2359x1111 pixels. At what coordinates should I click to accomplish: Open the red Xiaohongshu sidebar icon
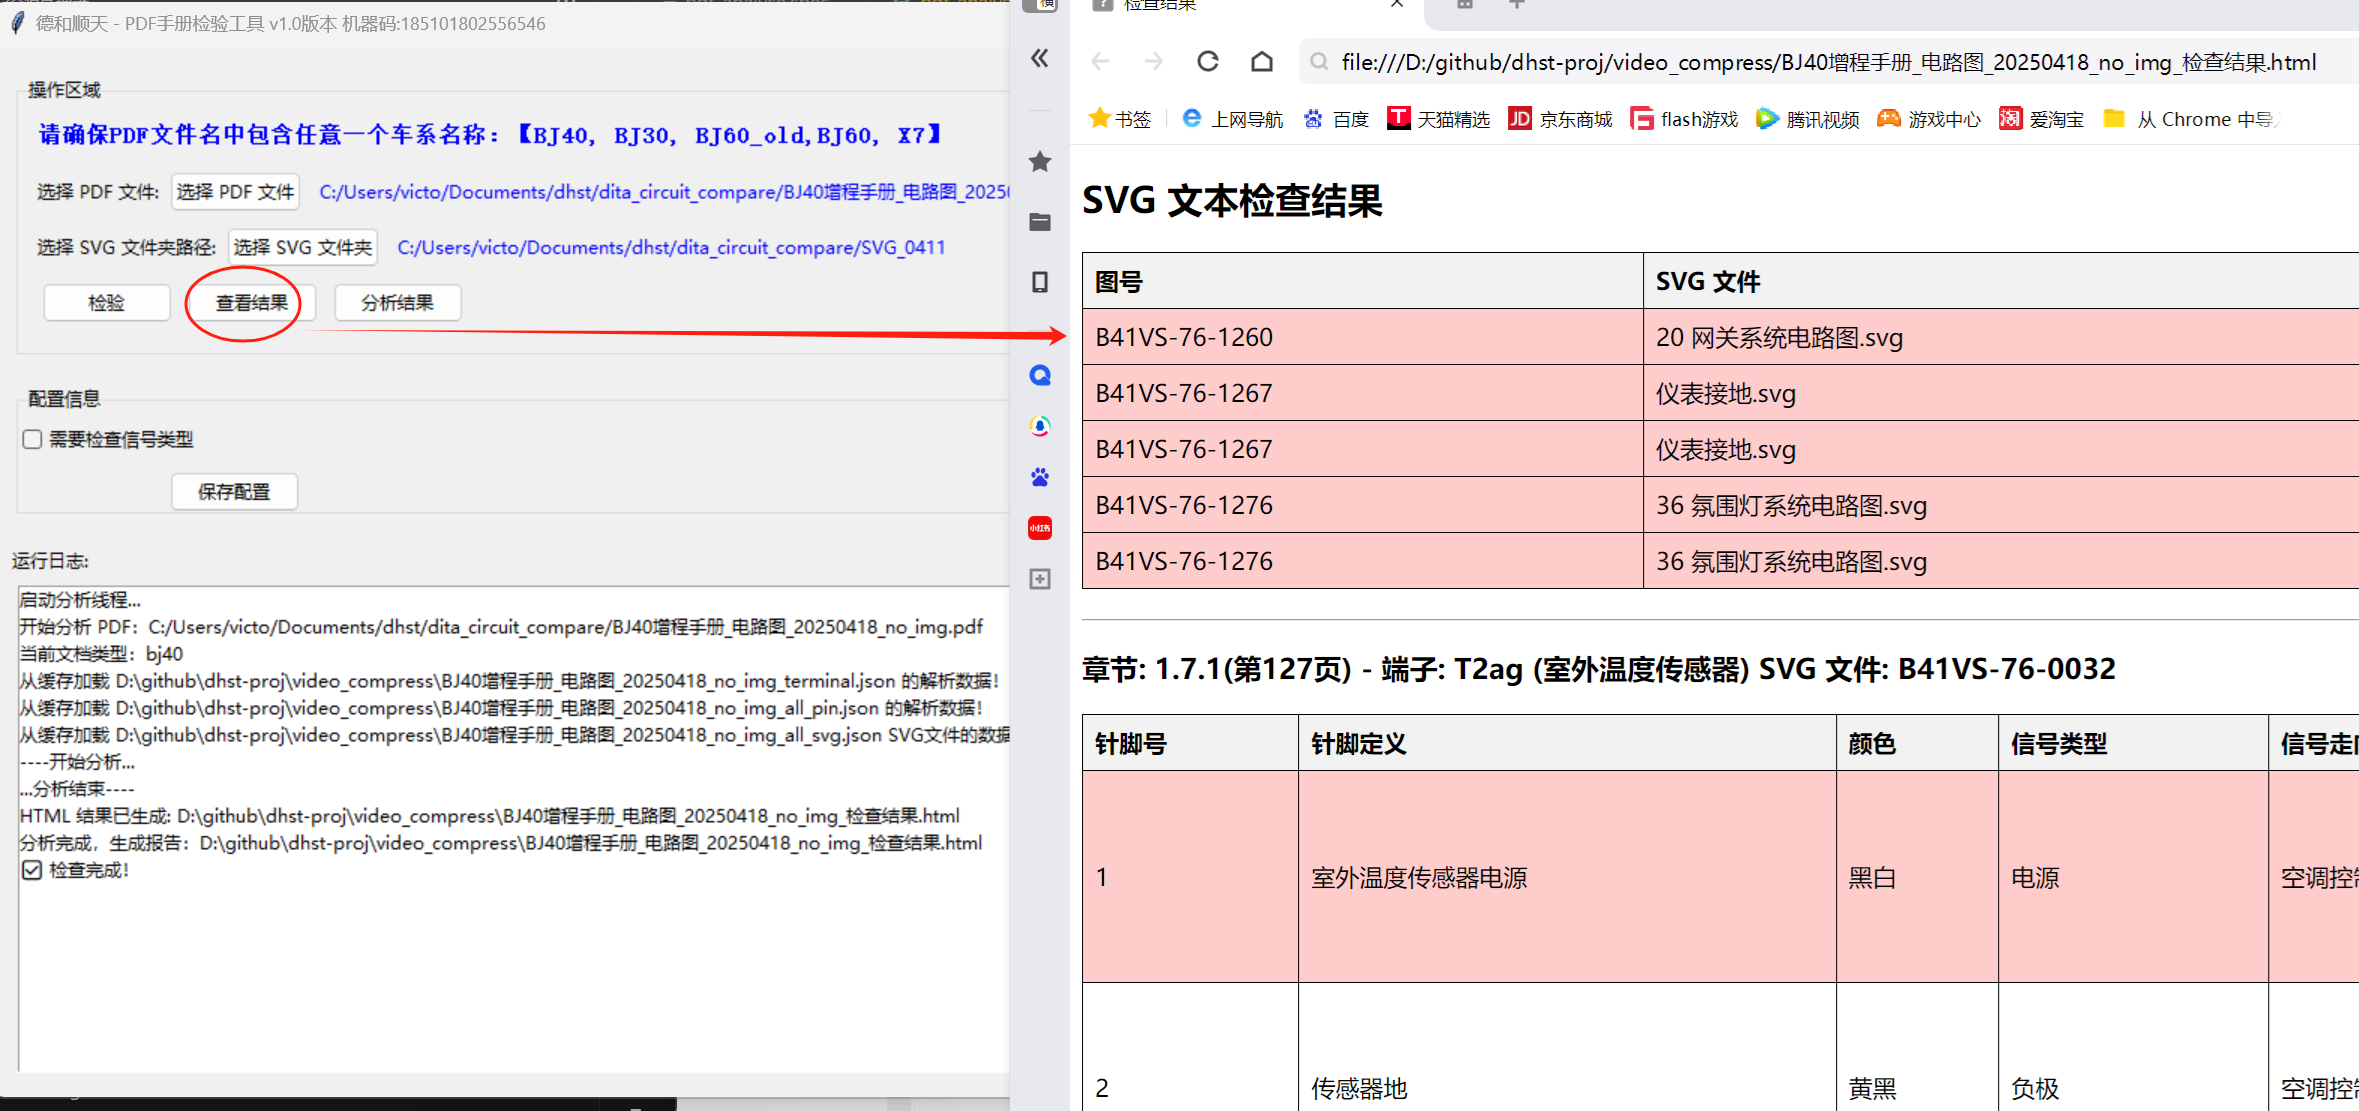click(x=1040, y=528)
